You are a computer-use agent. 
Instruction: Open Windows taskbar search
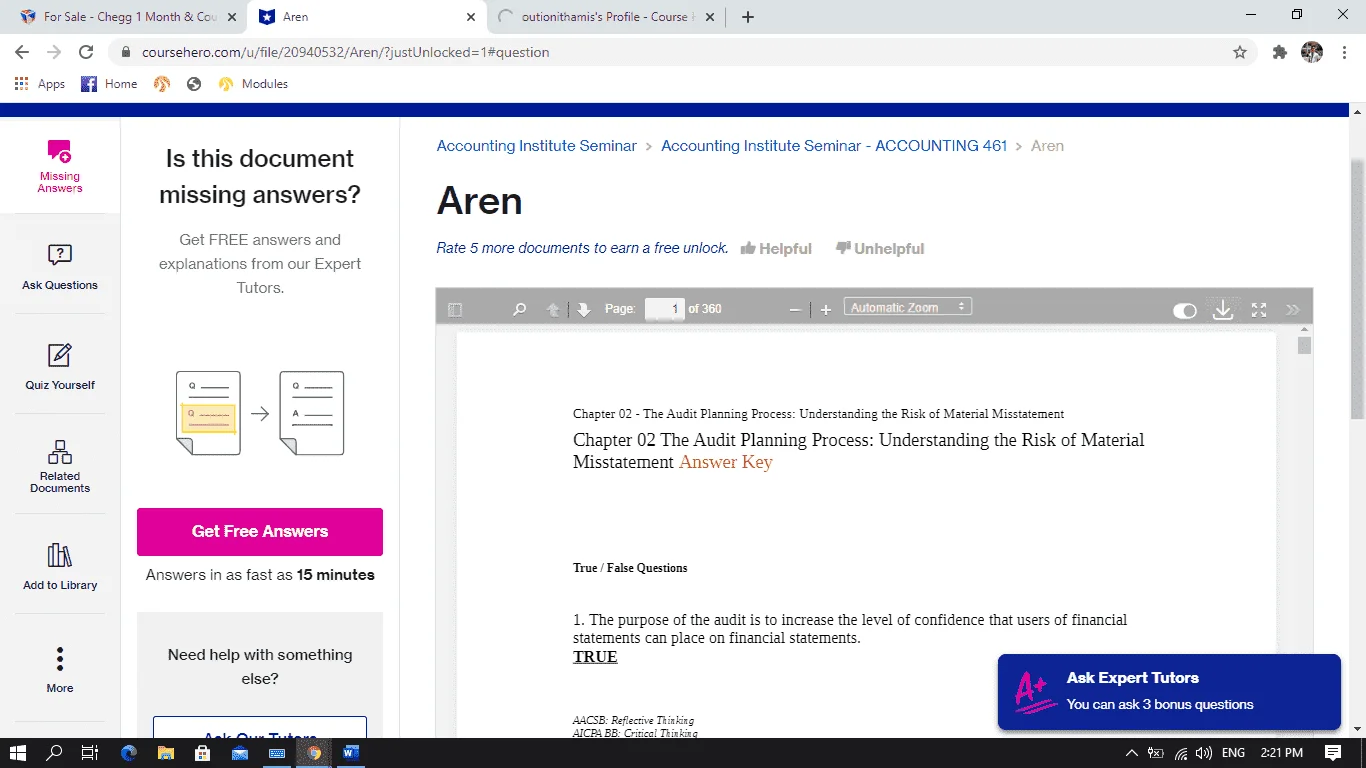coord(55,753)
